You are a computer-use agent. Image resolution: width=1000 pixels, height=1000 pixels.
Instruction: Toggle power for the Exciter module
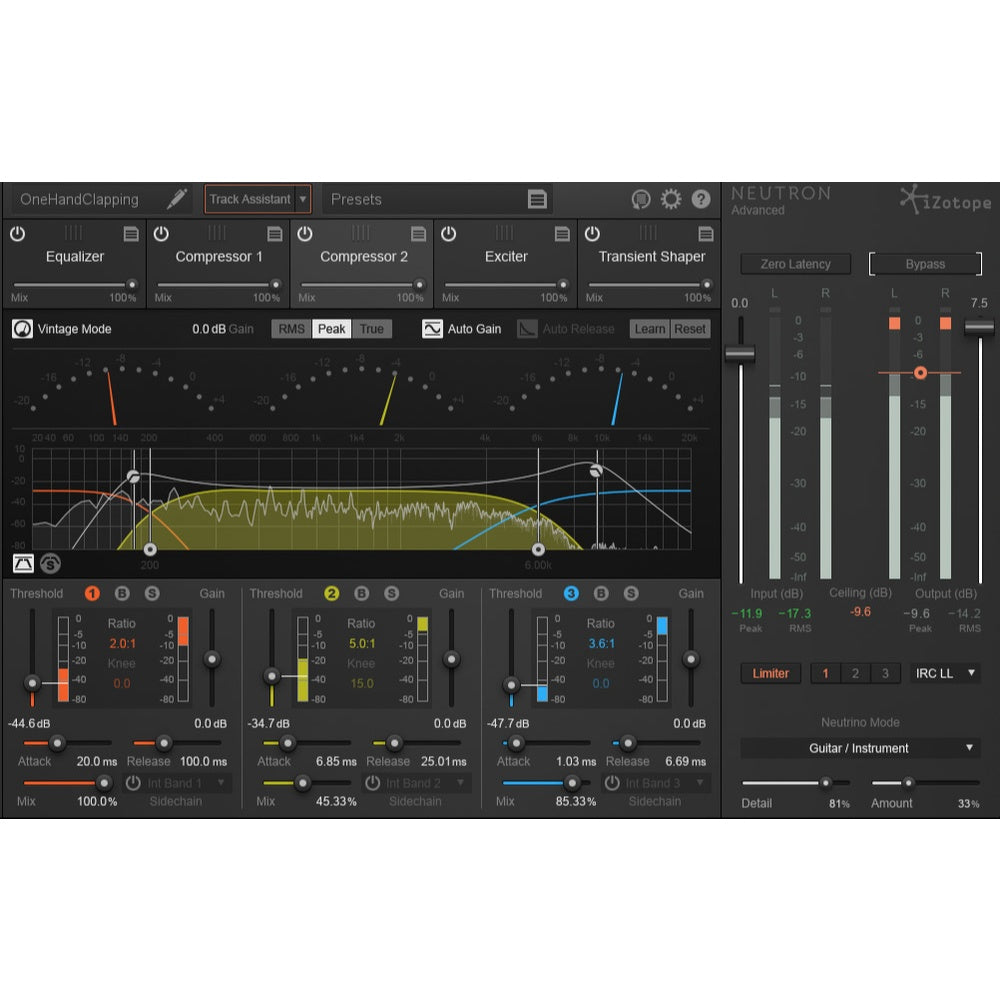(x=449, y=234)
